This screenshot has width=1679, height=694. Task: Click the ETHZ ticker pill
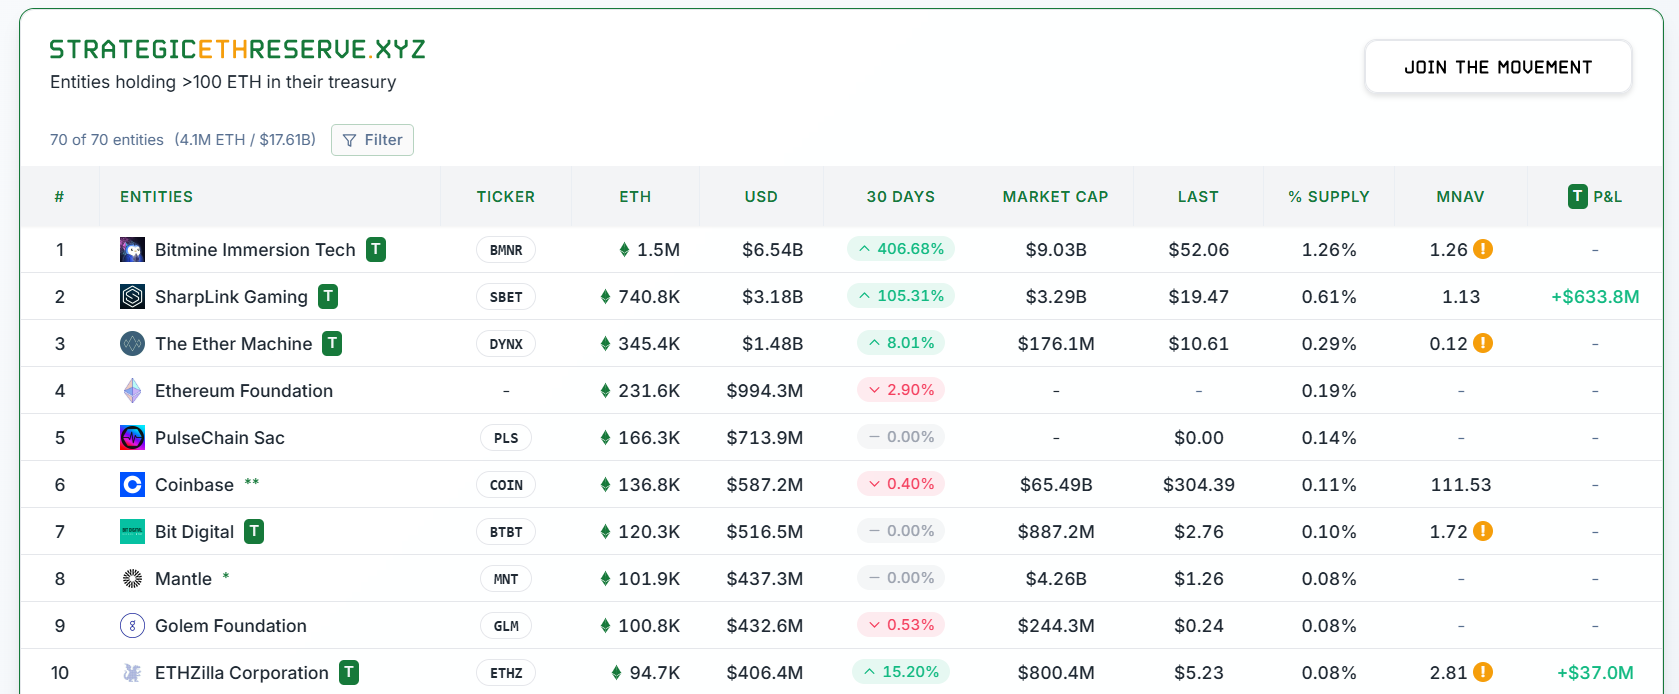coord(506,673)
